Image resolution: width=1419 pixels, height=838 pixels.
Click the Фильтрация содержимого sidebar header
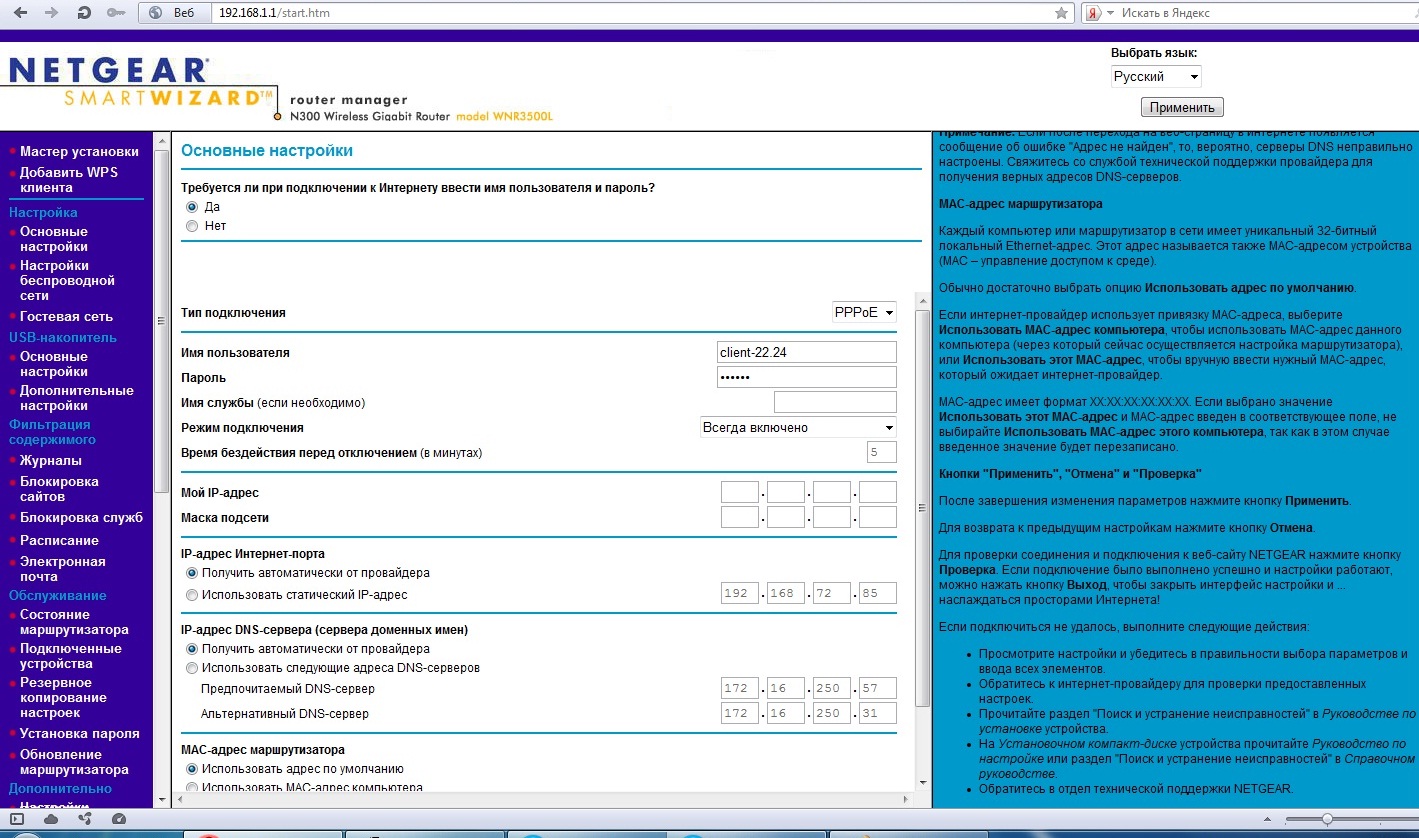pyautogui.click(x=52, y=432)
